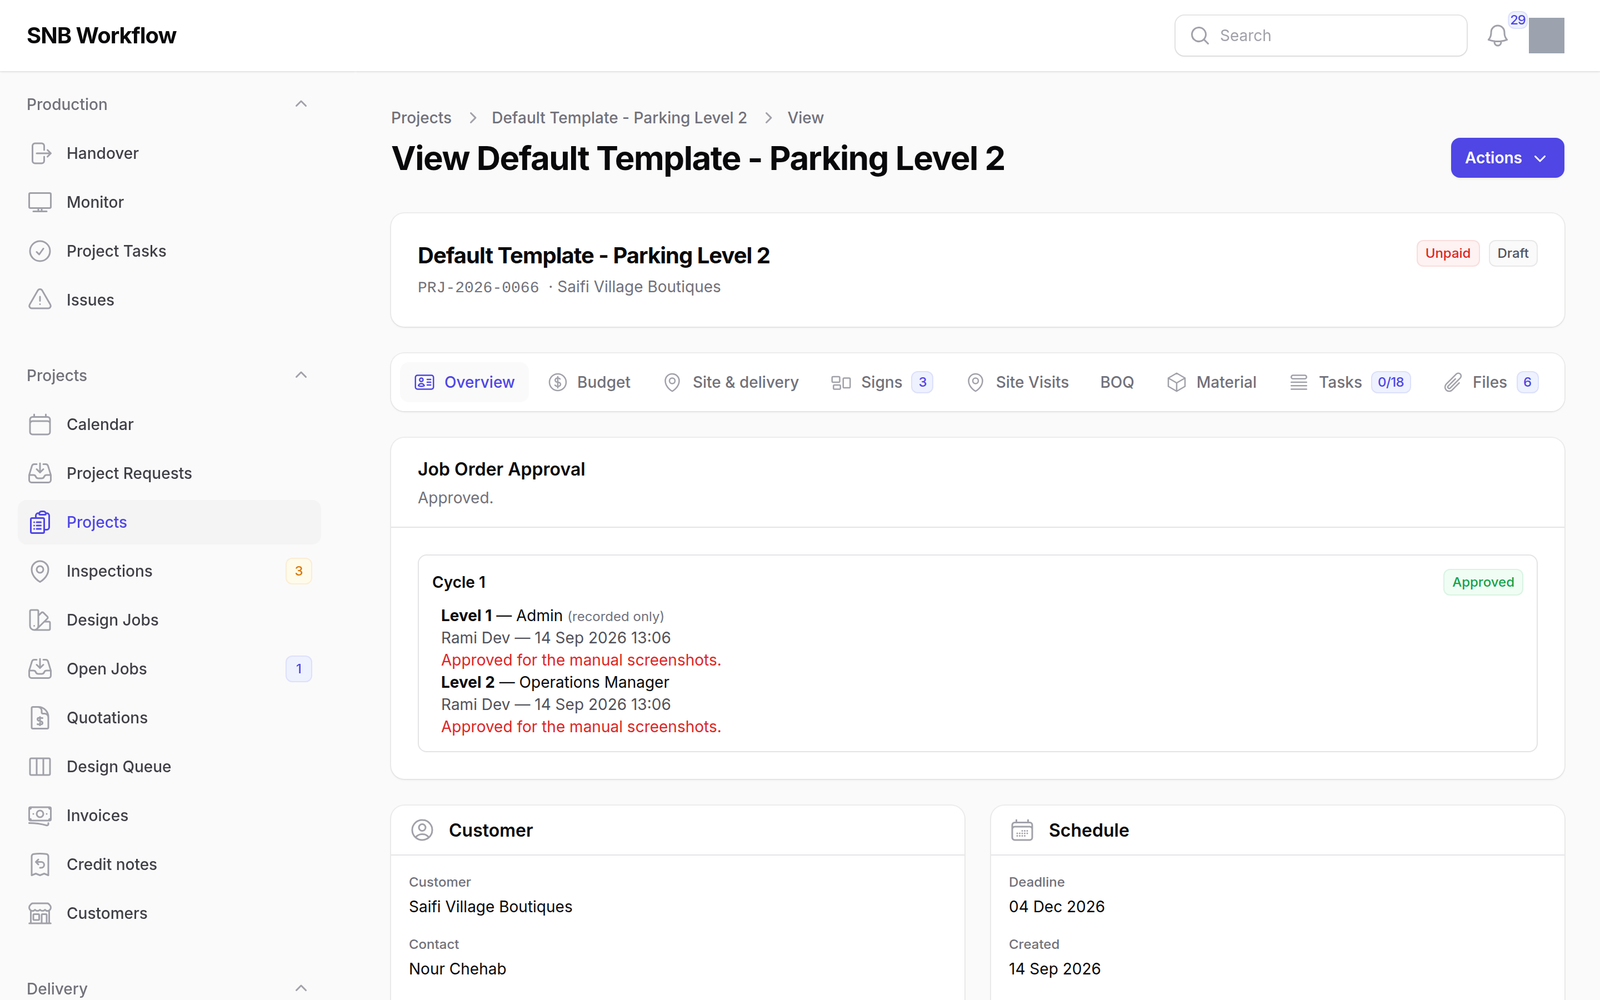Screen dimensions: 1600x1000
Task: Go to the Site Visits tab
Action: [1018, 382]
